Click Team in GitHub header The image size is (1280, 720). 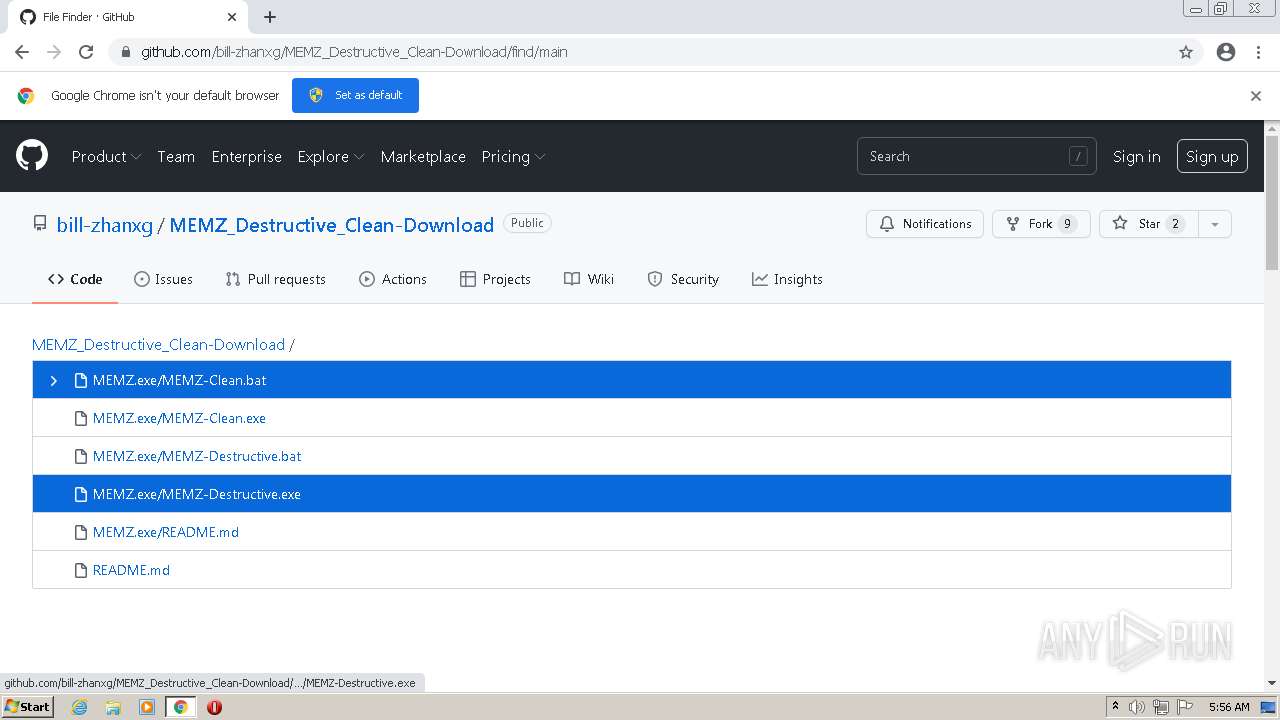coord(176,156)
